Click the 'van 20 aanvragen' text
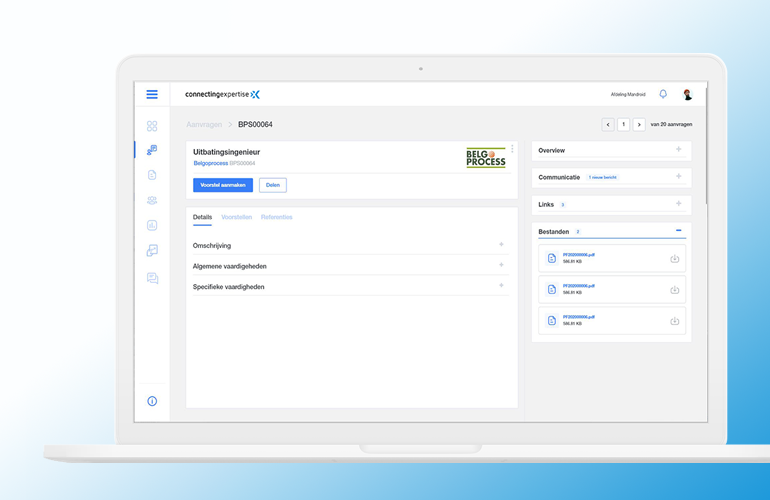Viewport: 770px width, 500px height. click(671, 125)
